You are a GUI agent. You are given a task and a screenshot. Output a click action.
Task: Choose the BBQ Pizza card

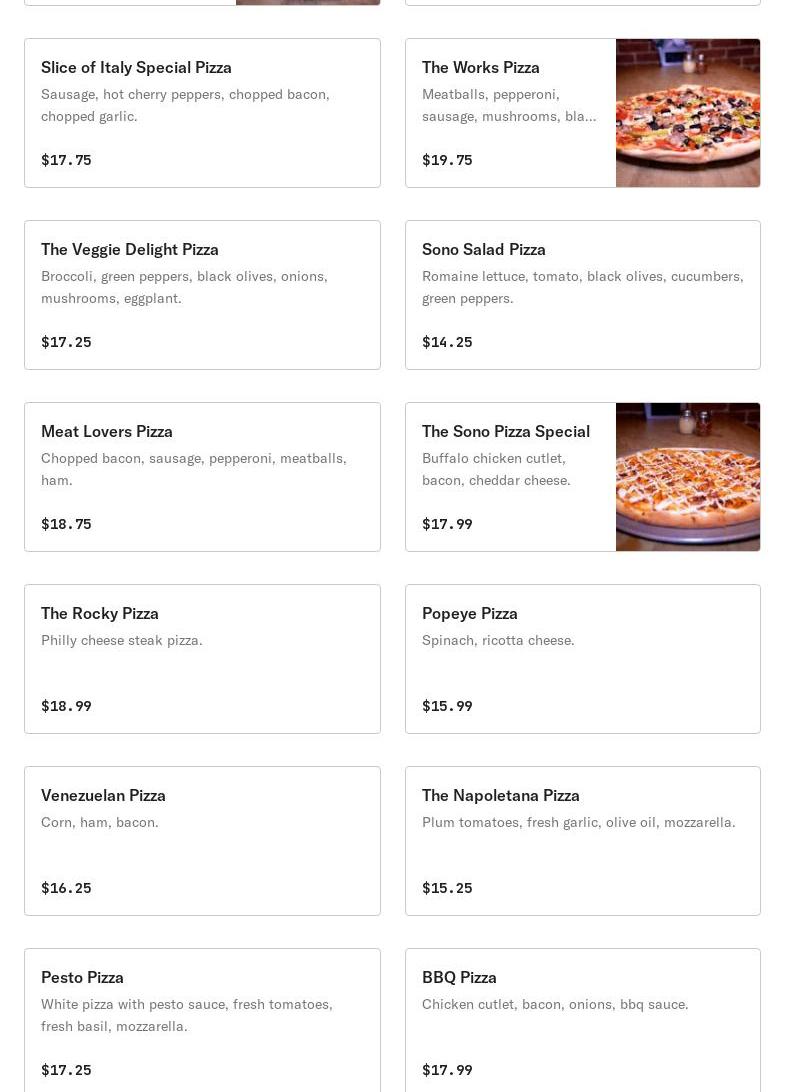click(x=582, y=1020)
